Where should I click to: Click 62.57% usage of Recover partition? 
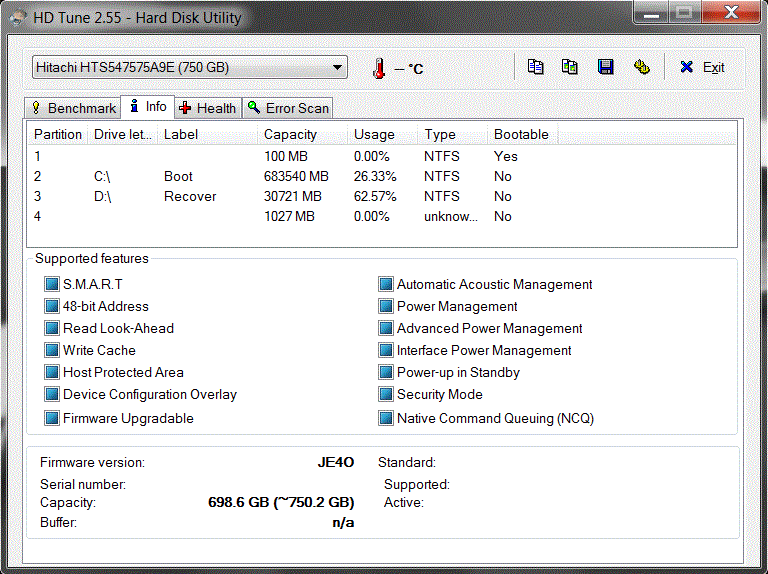(x=375, y=196)
